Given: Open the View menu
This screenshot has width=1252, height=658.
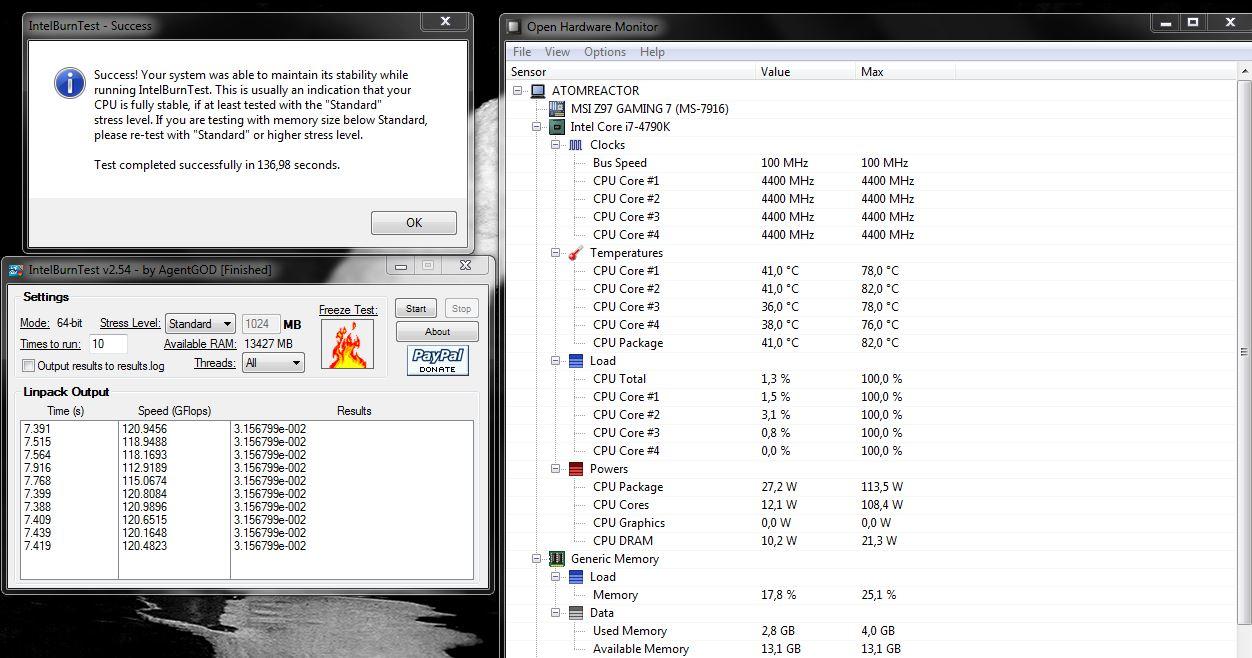Looking at the screenshot, I should [x=558, y=52].
